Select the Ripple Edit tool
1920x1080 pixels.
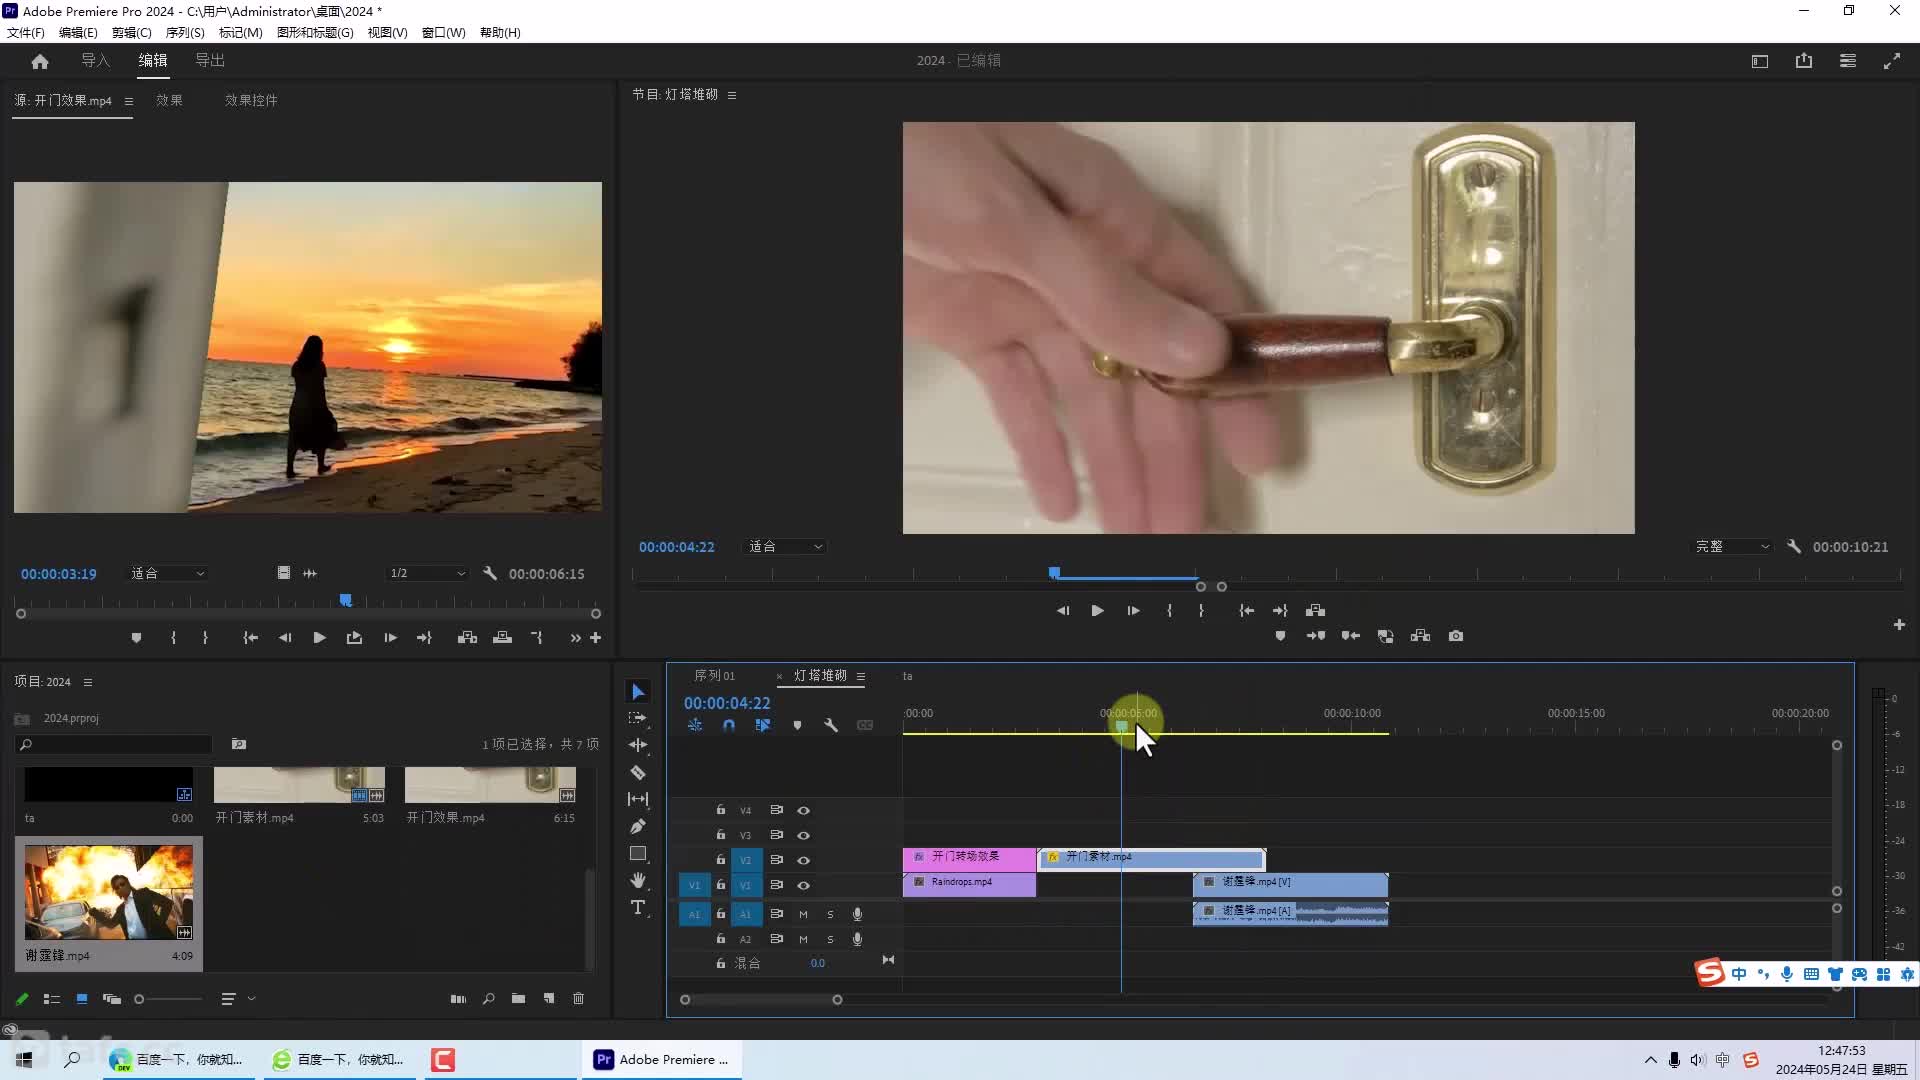638,745
